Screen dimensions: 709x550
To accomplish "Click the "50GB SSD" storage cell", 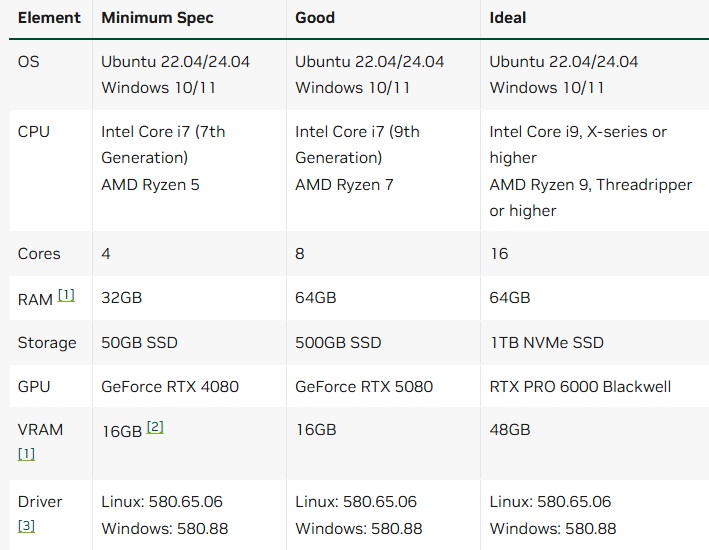I will (x=139, y=342).
